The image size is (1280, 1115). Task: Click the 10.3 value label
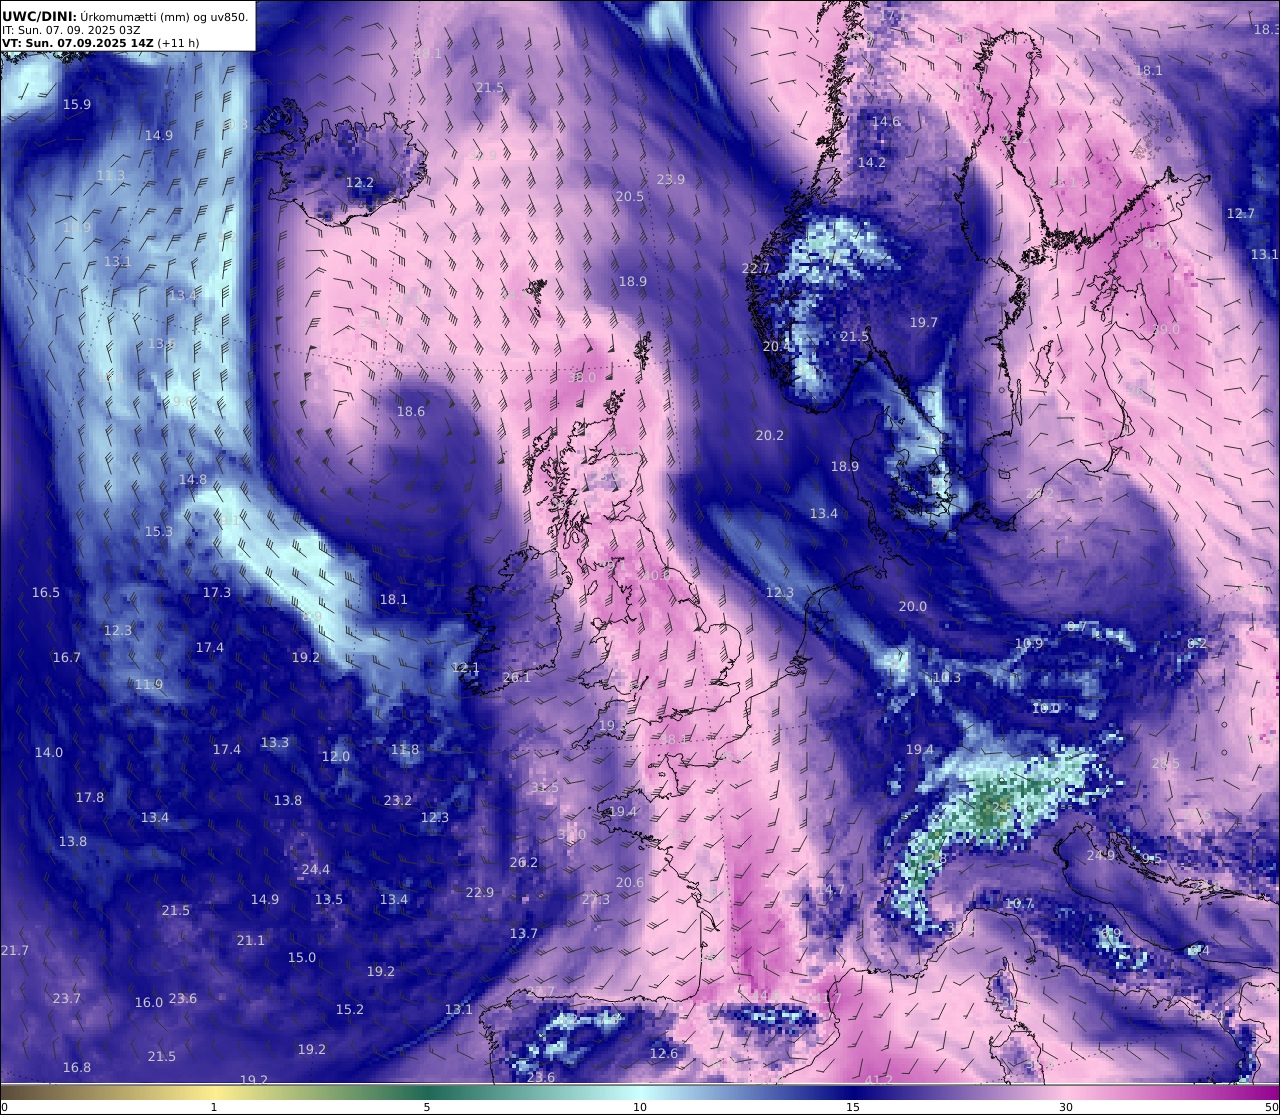[947, 677]
